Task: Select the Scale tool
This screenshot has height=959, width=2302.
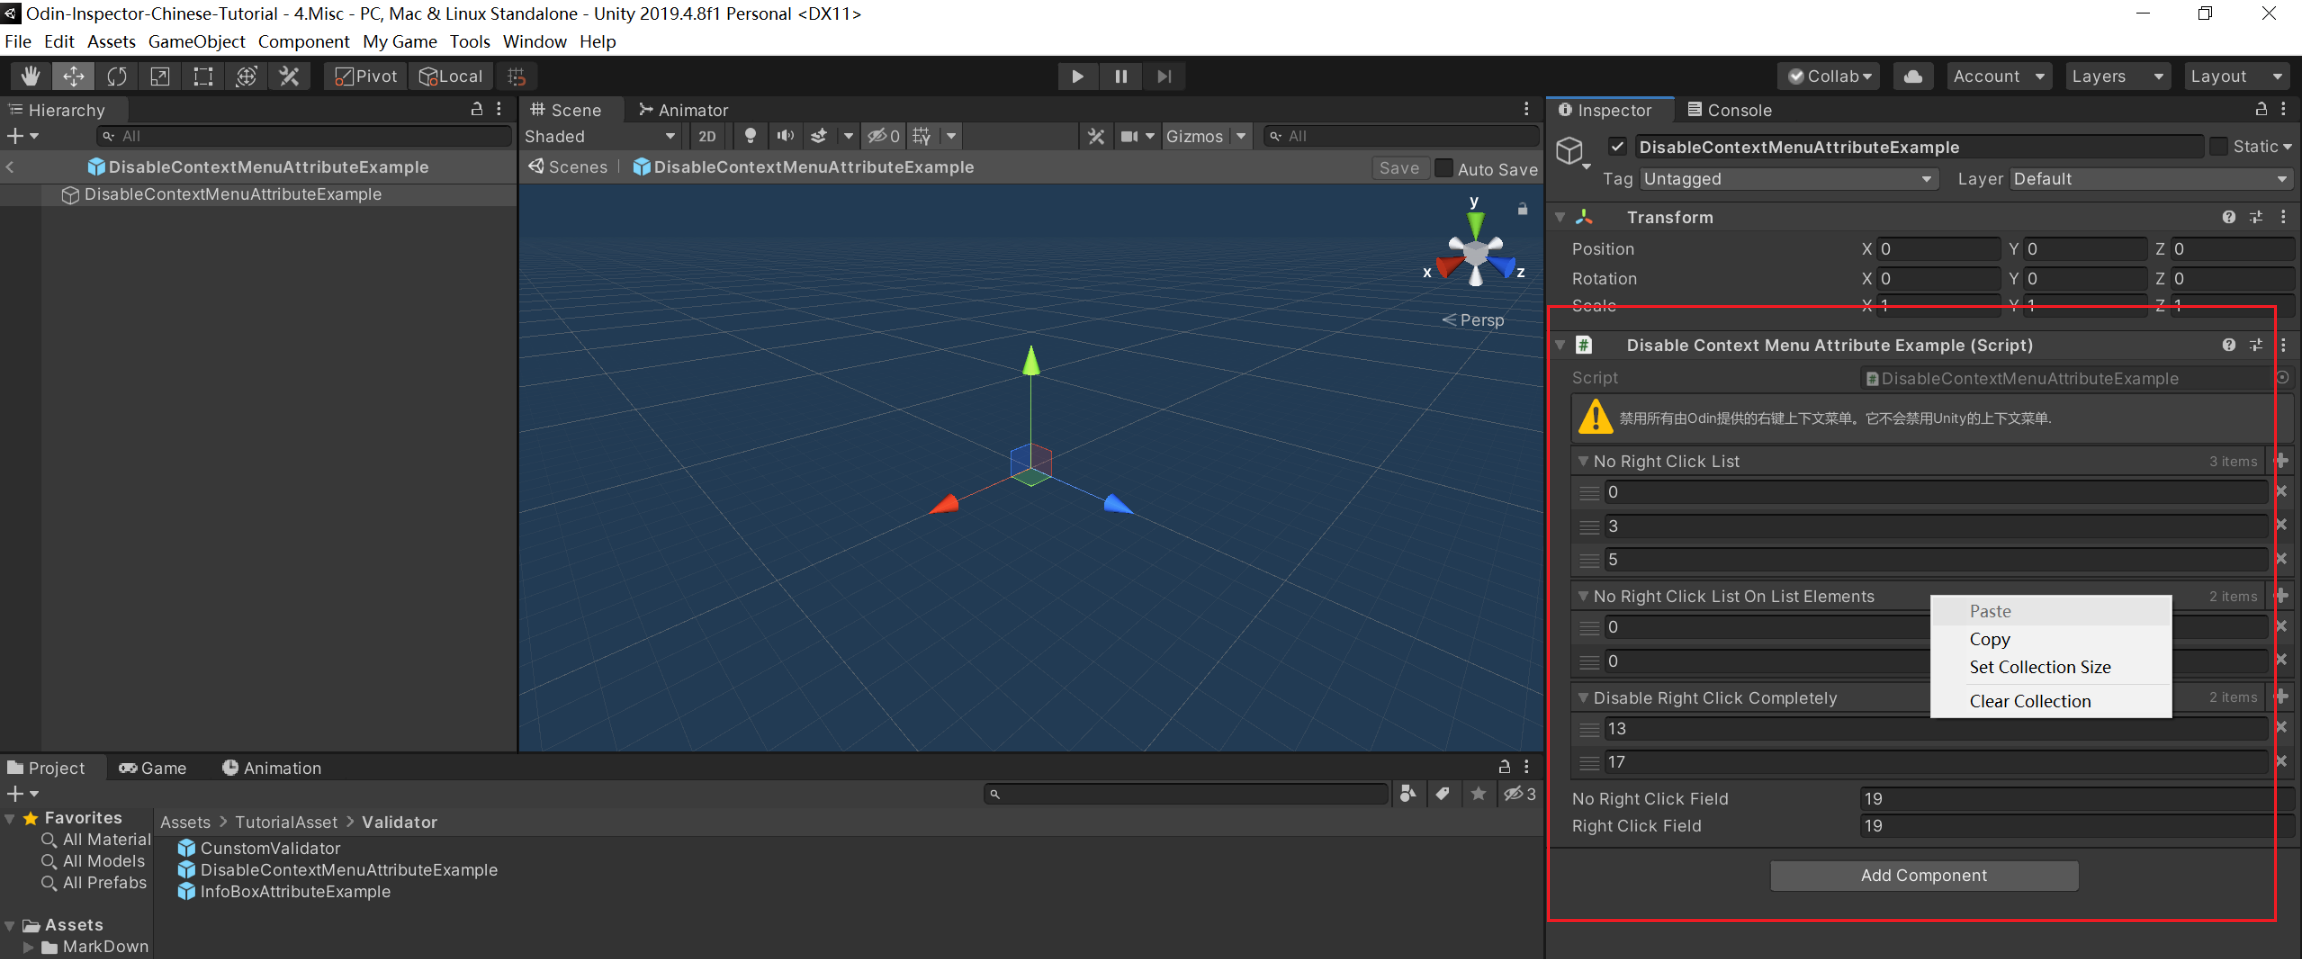Action: 160,76
